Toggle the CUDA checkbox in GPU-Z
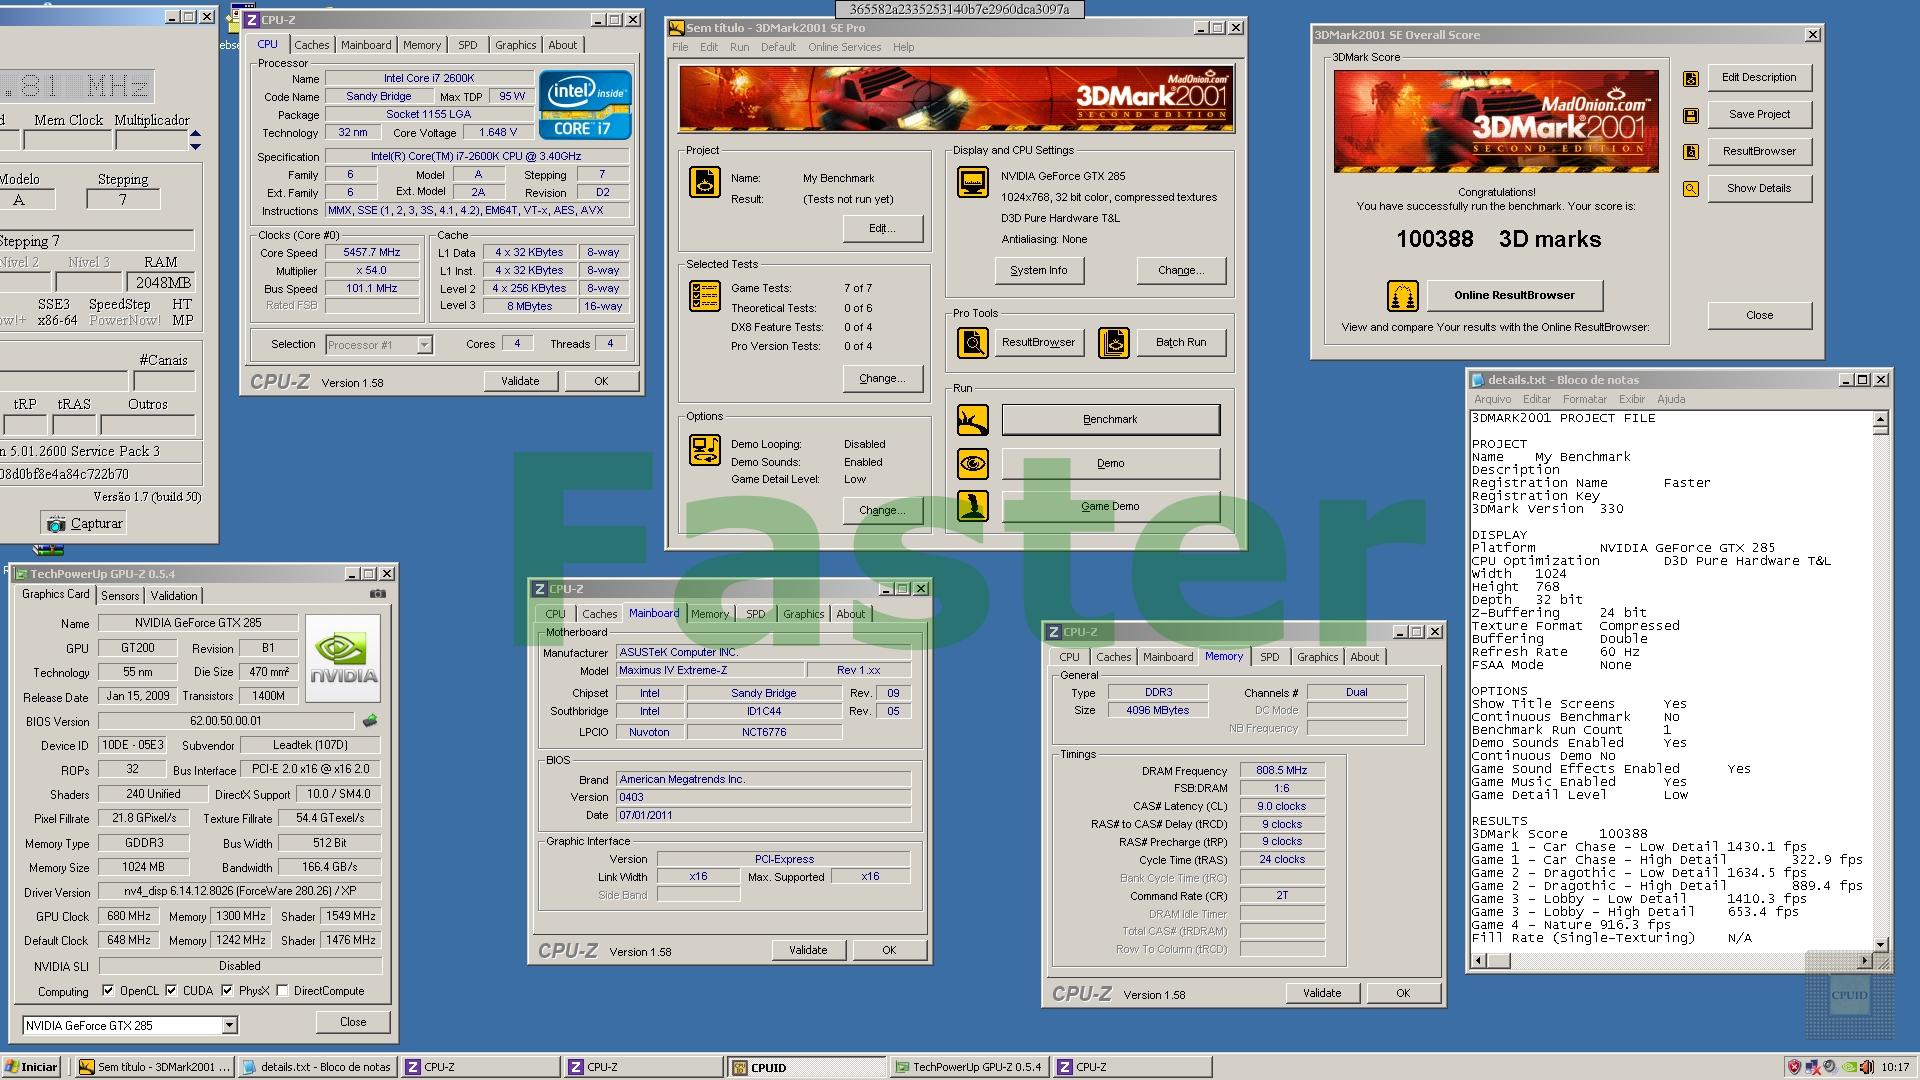 [171, 991]
